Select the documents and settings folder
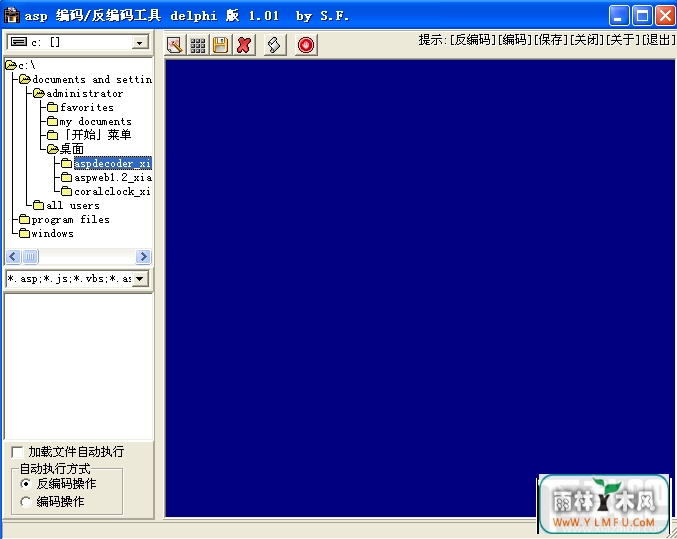 (85, 79)
